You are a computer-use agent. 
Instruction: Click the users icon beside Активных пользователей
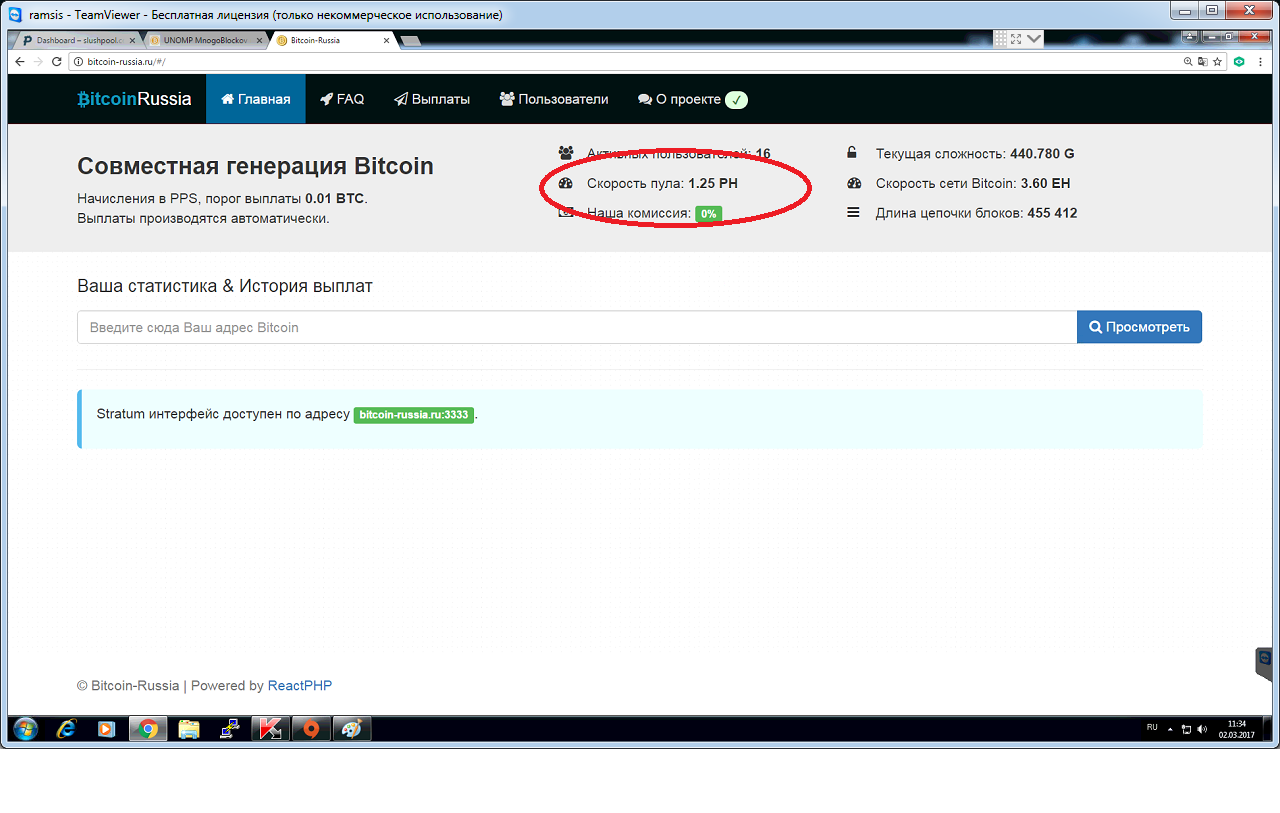pyautogui.click(x=566, y=154)
